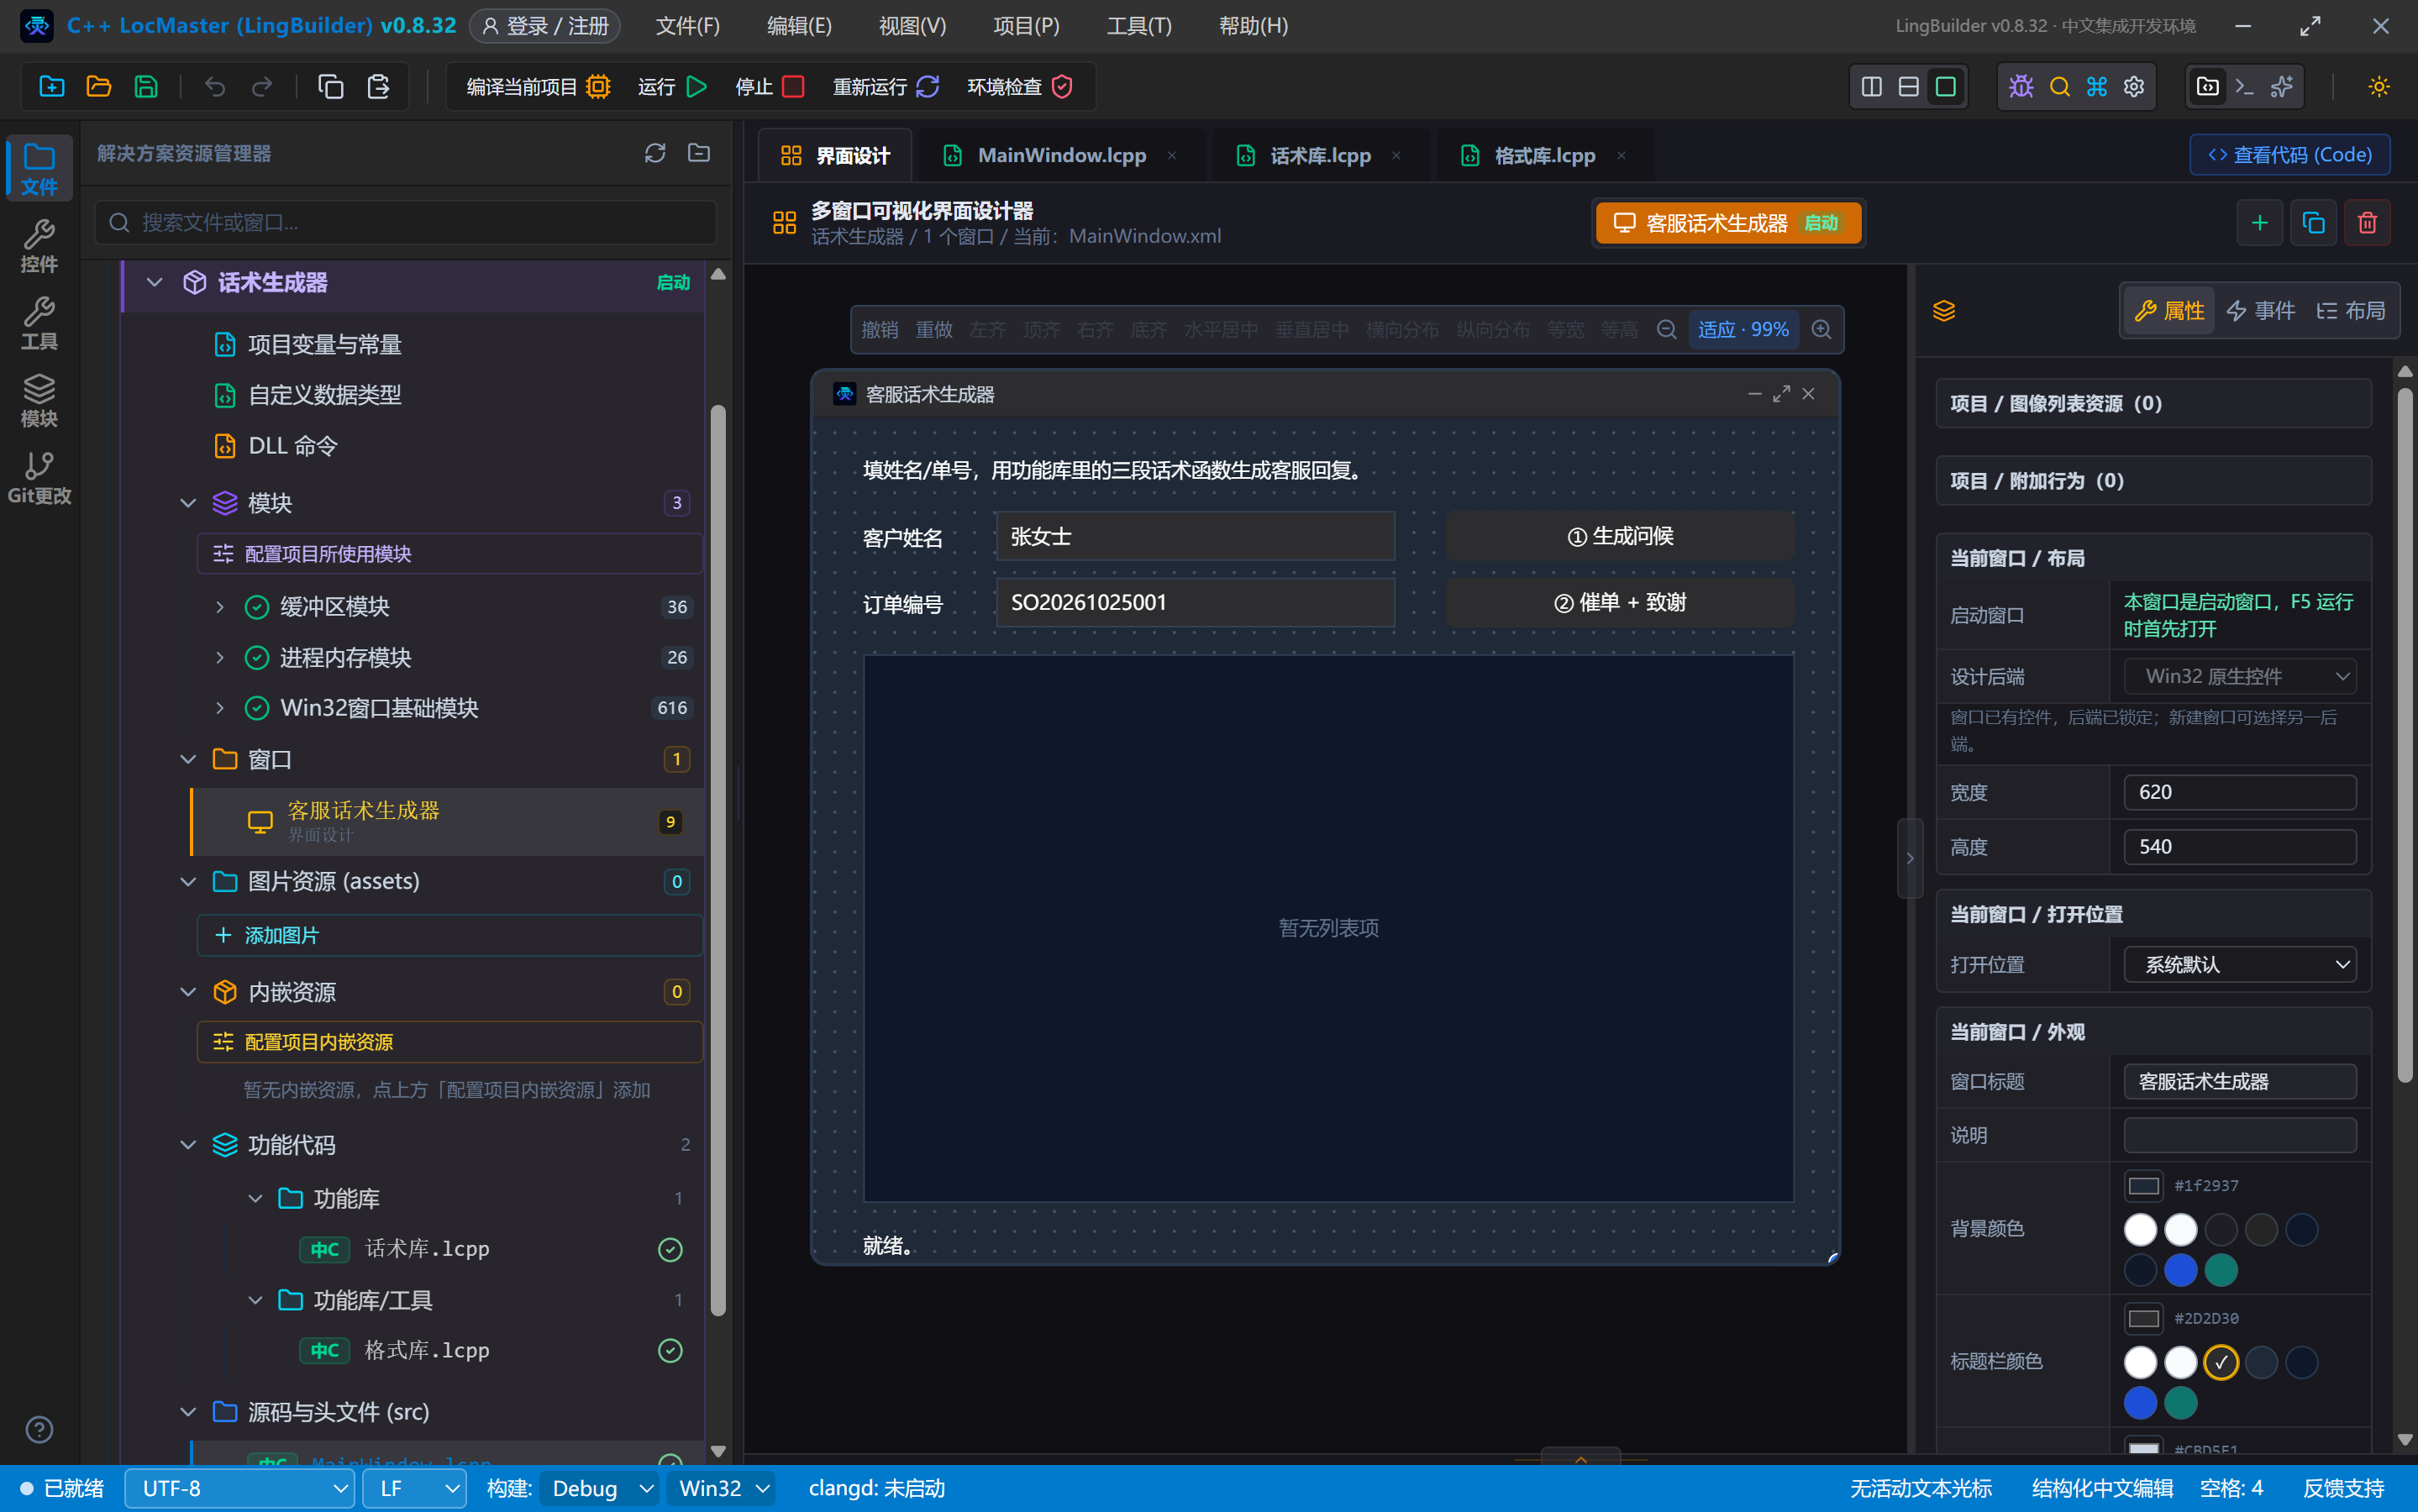Screen dimensions: 2418x1512
Task: Click the open folder toolbar icon
Action: point(99,87)
